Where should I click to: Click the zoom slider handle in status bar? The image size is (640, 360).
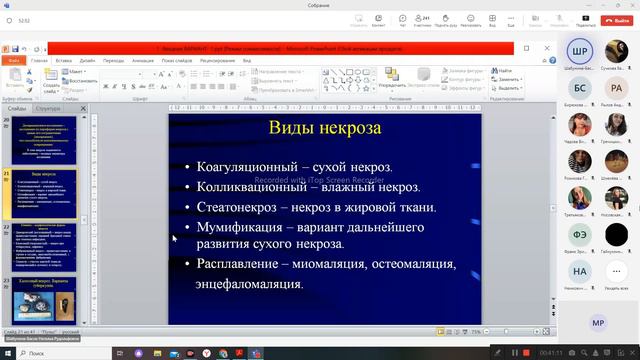pos(506,332)
